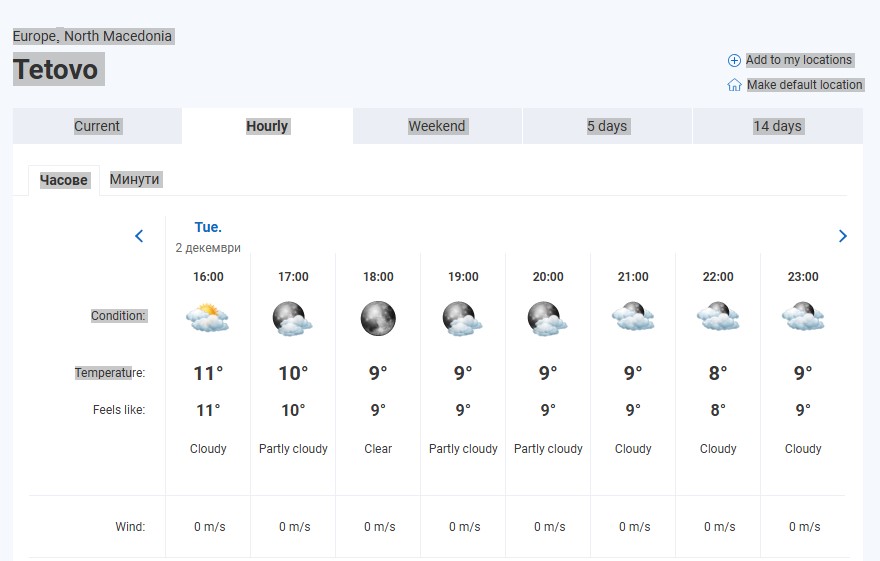Image resolution: width=880 pixels, height=561 pixels.
Task: Select the Часове sub-tab
Action: click(64, 180)
